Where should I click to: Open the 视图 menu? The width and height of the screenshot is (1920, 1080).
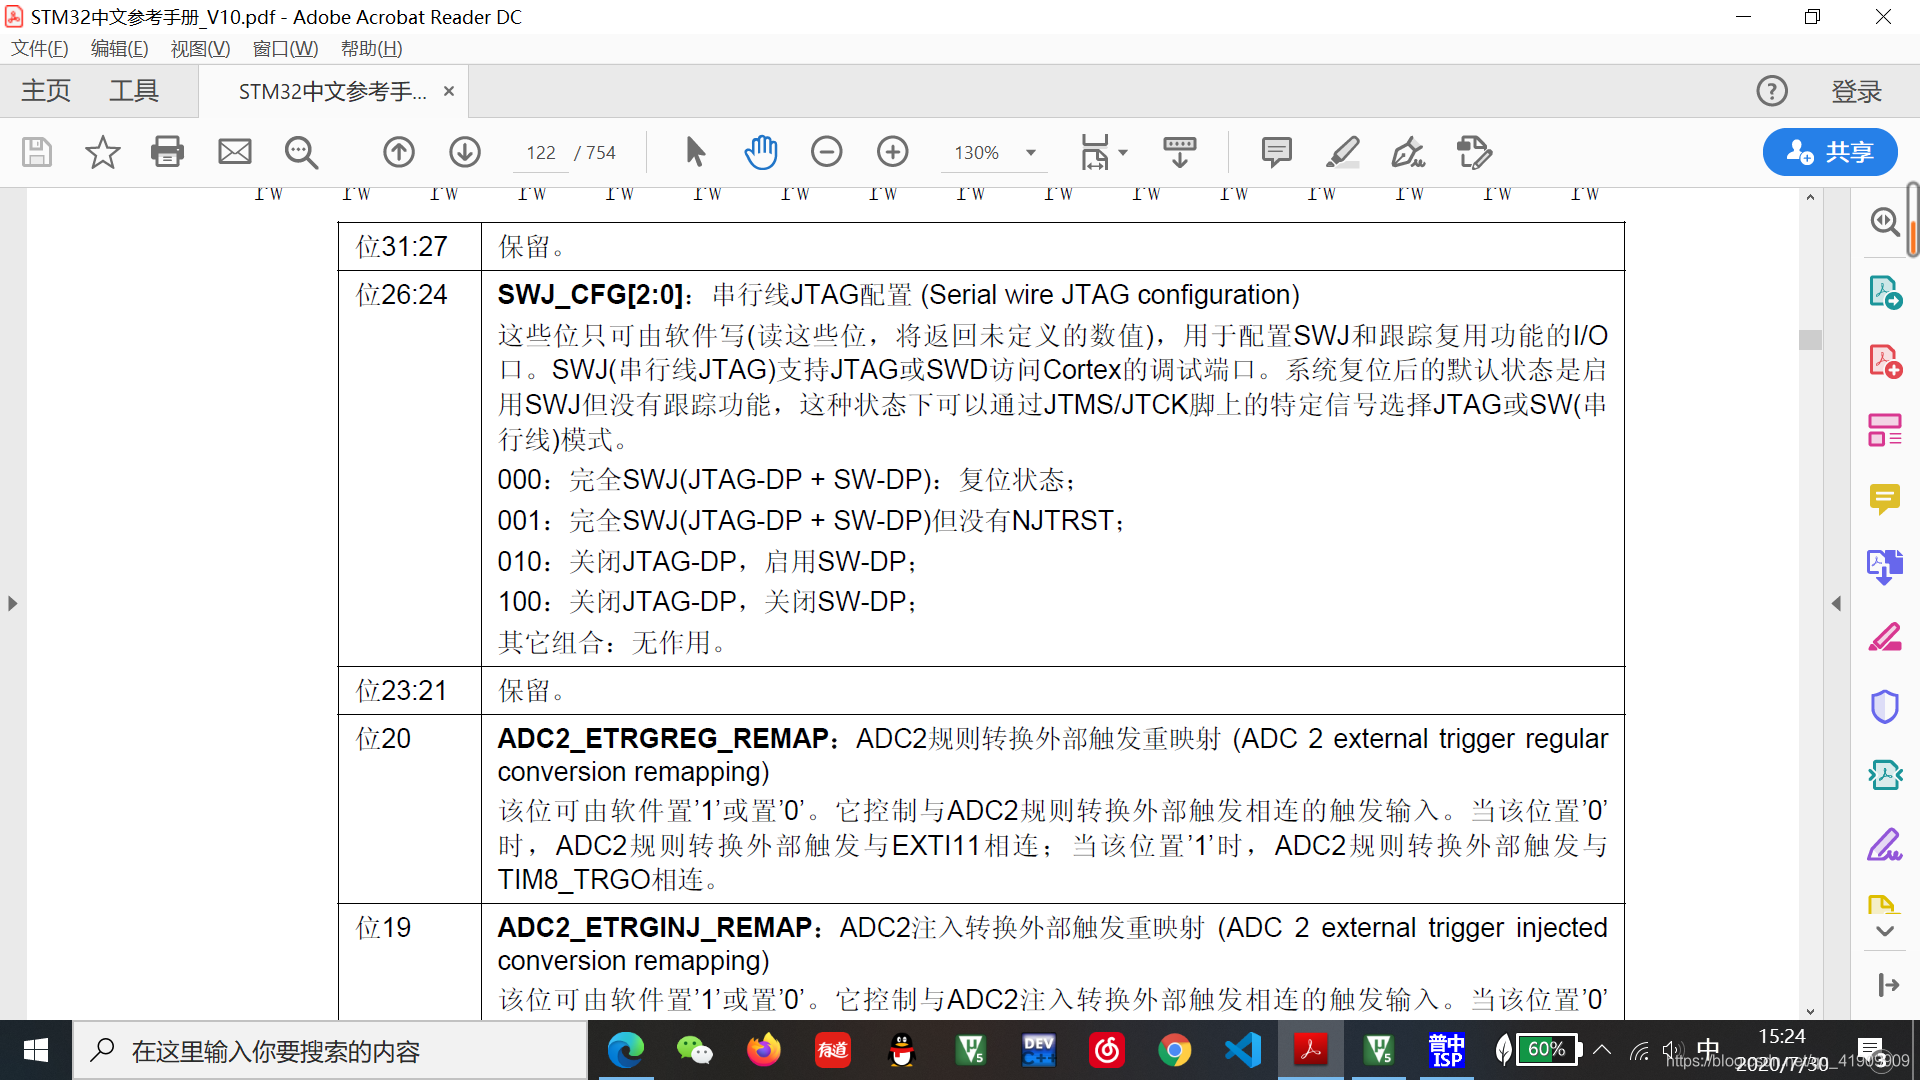(200, 49)
